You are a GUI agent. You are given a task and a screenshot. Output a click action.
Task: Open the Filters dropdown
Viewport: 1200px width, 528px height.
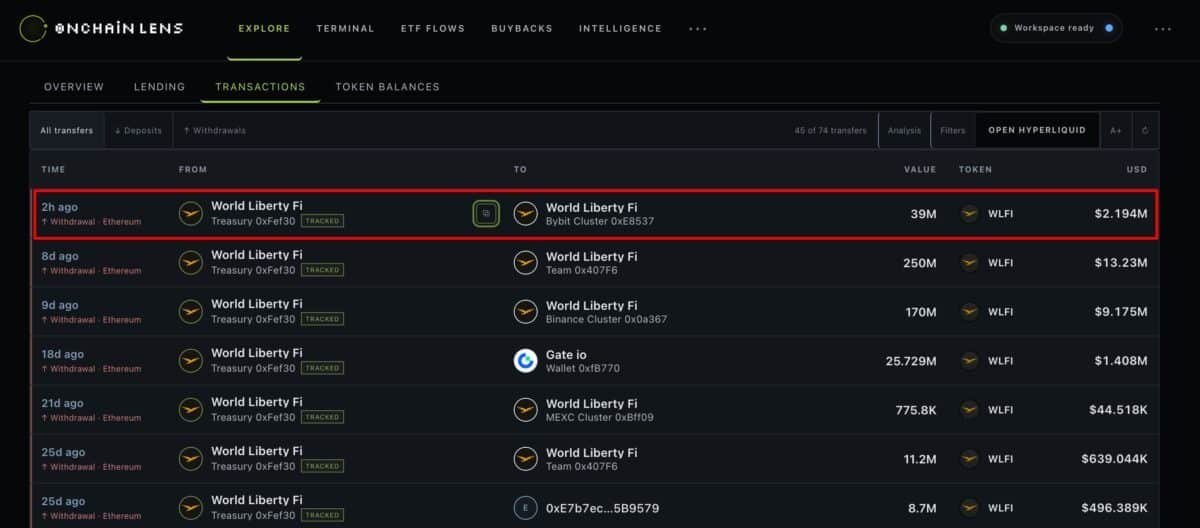(x=953, y=130)
